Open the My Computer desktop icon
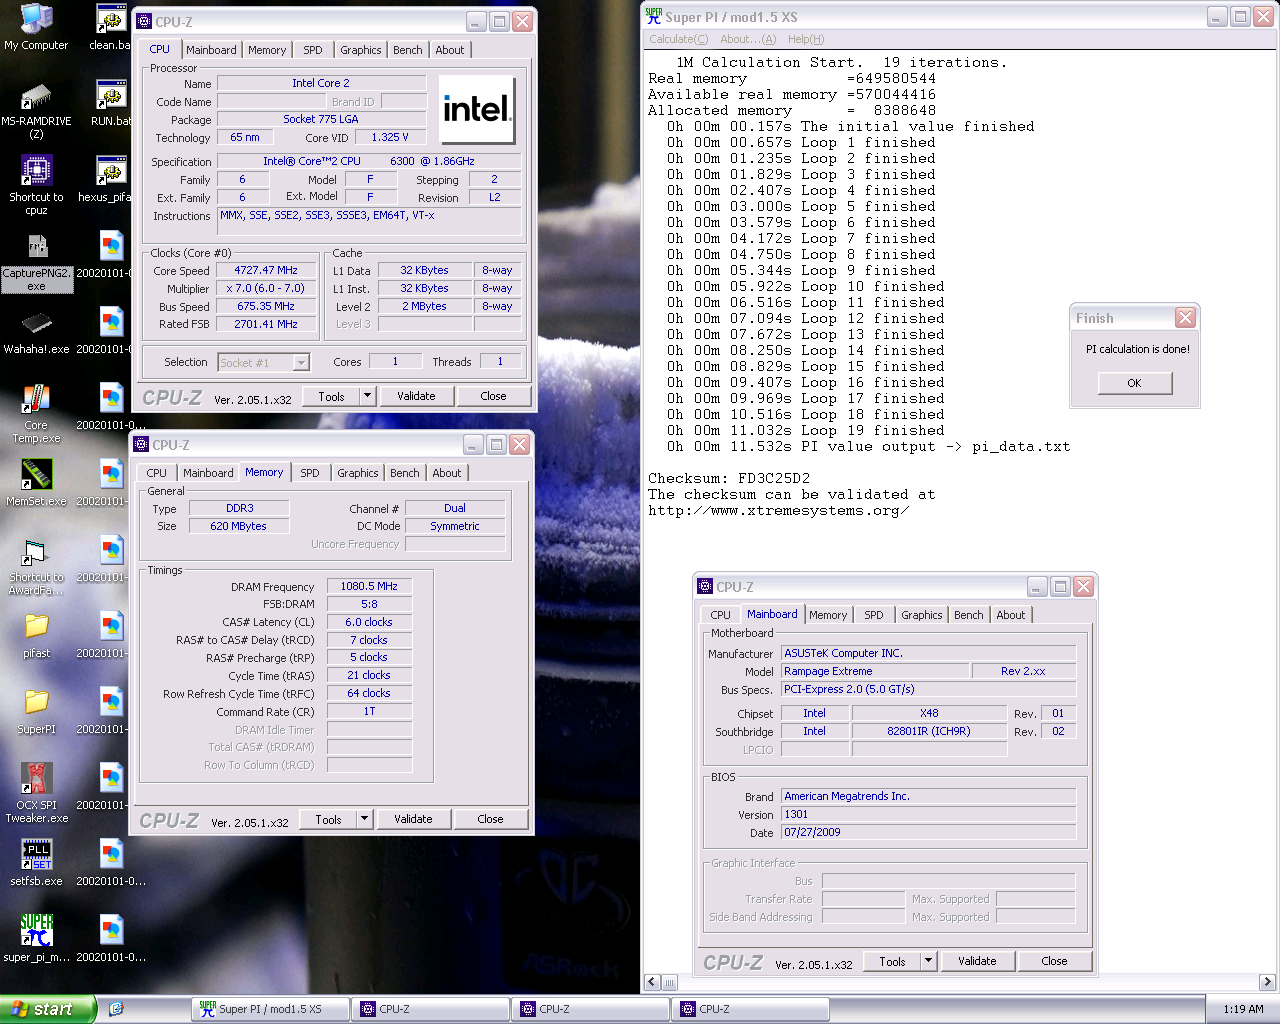The width and height of the screenshot is (1280, 1024). click(36, 27)
